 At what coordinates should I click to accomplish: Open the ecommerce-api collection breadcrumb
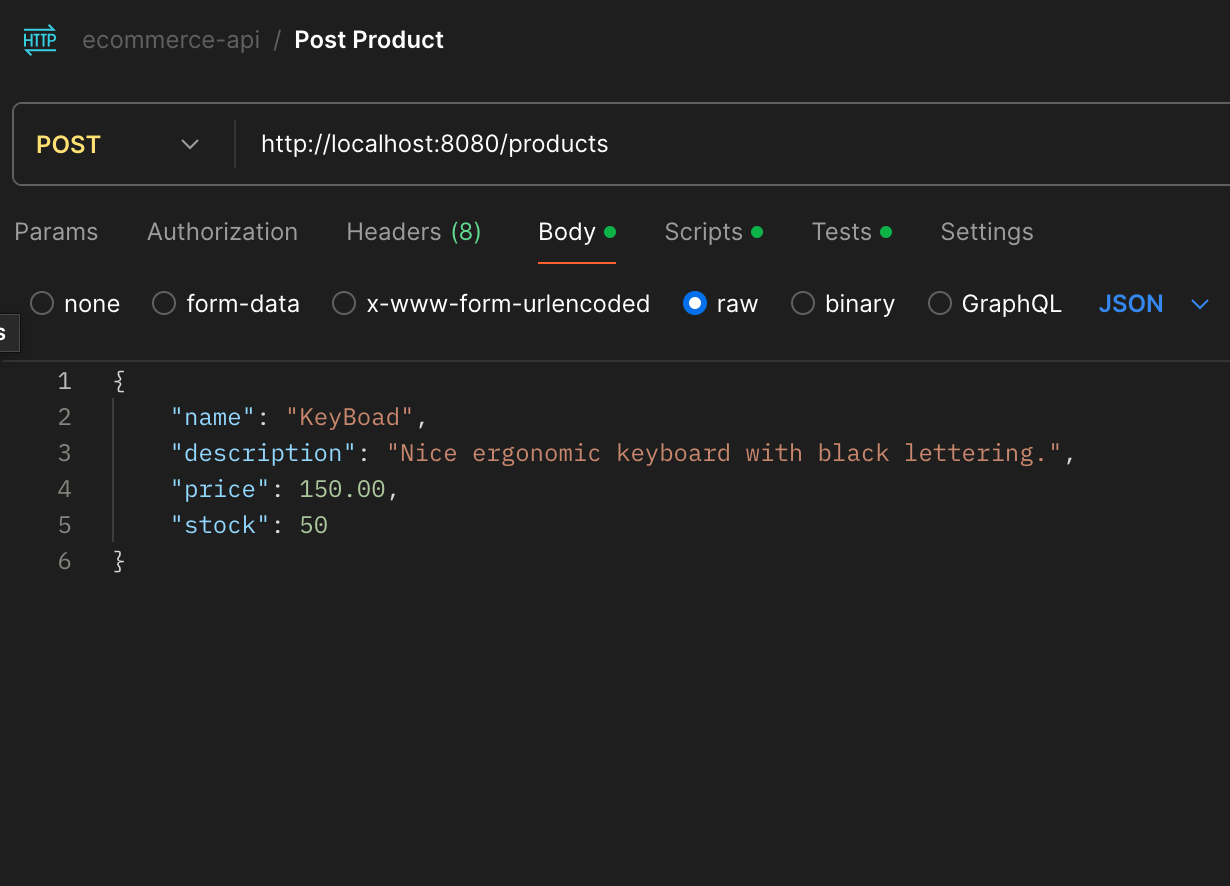[x=171, y=40]
